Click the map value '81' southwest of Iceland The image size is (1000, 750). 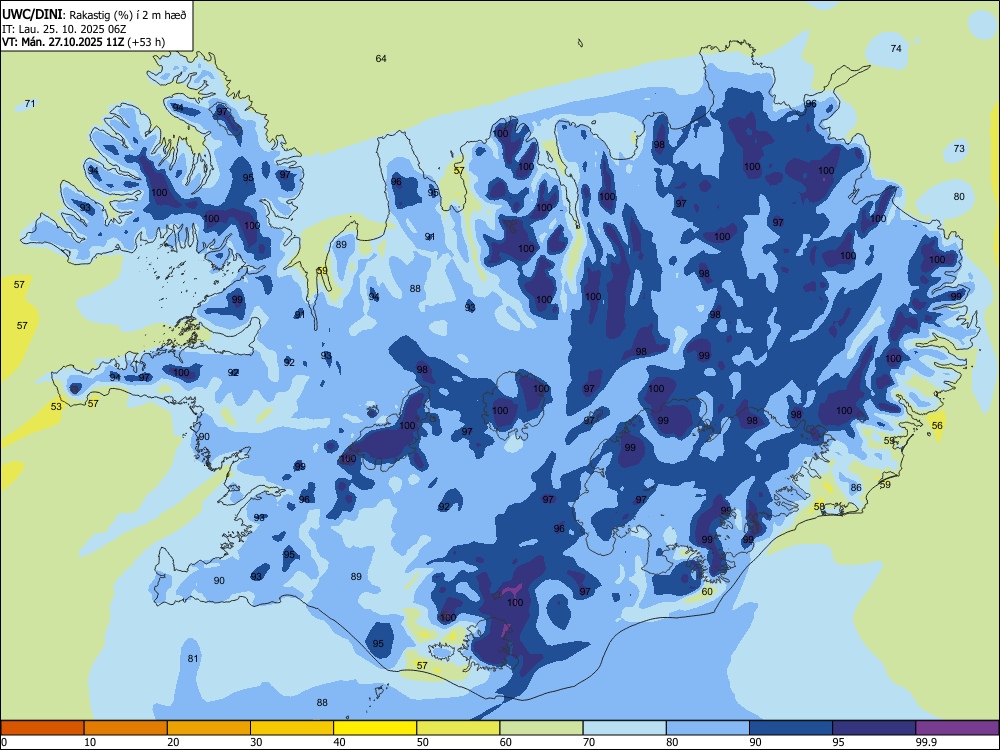point(193,659)
